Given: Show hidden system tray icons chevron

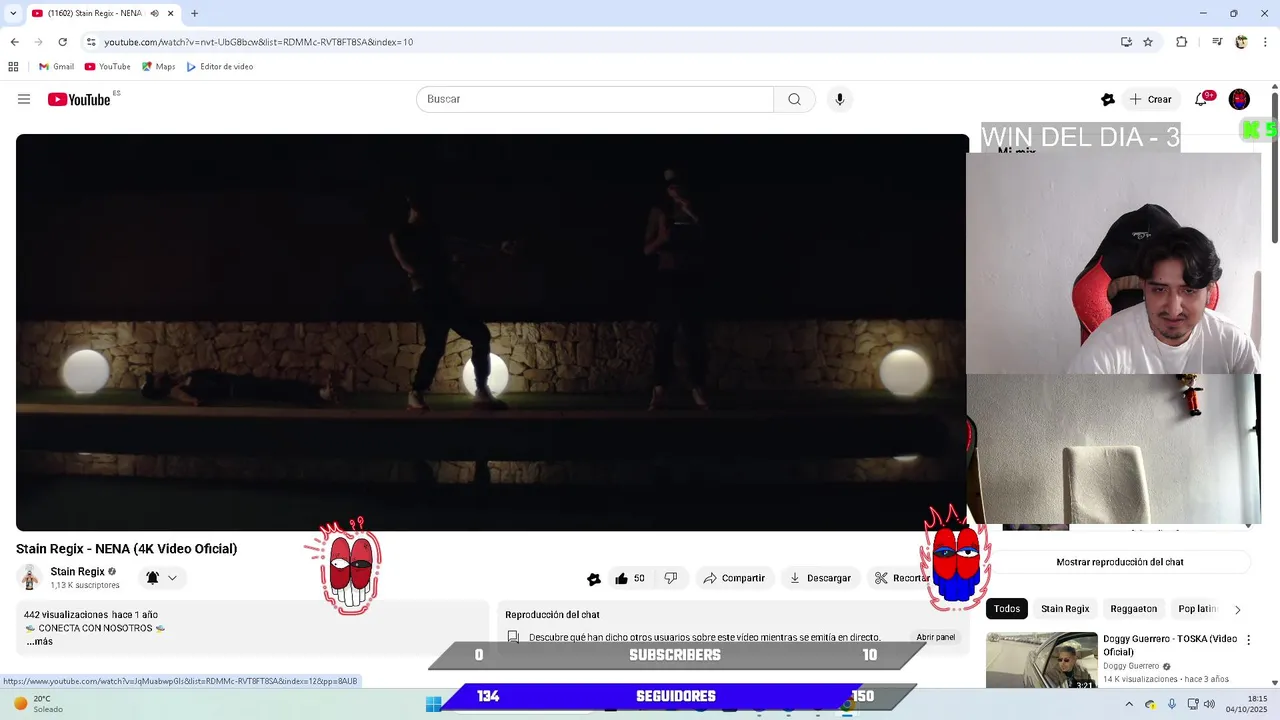Looking at the screenshot, I should click(x=1129, y=704).
